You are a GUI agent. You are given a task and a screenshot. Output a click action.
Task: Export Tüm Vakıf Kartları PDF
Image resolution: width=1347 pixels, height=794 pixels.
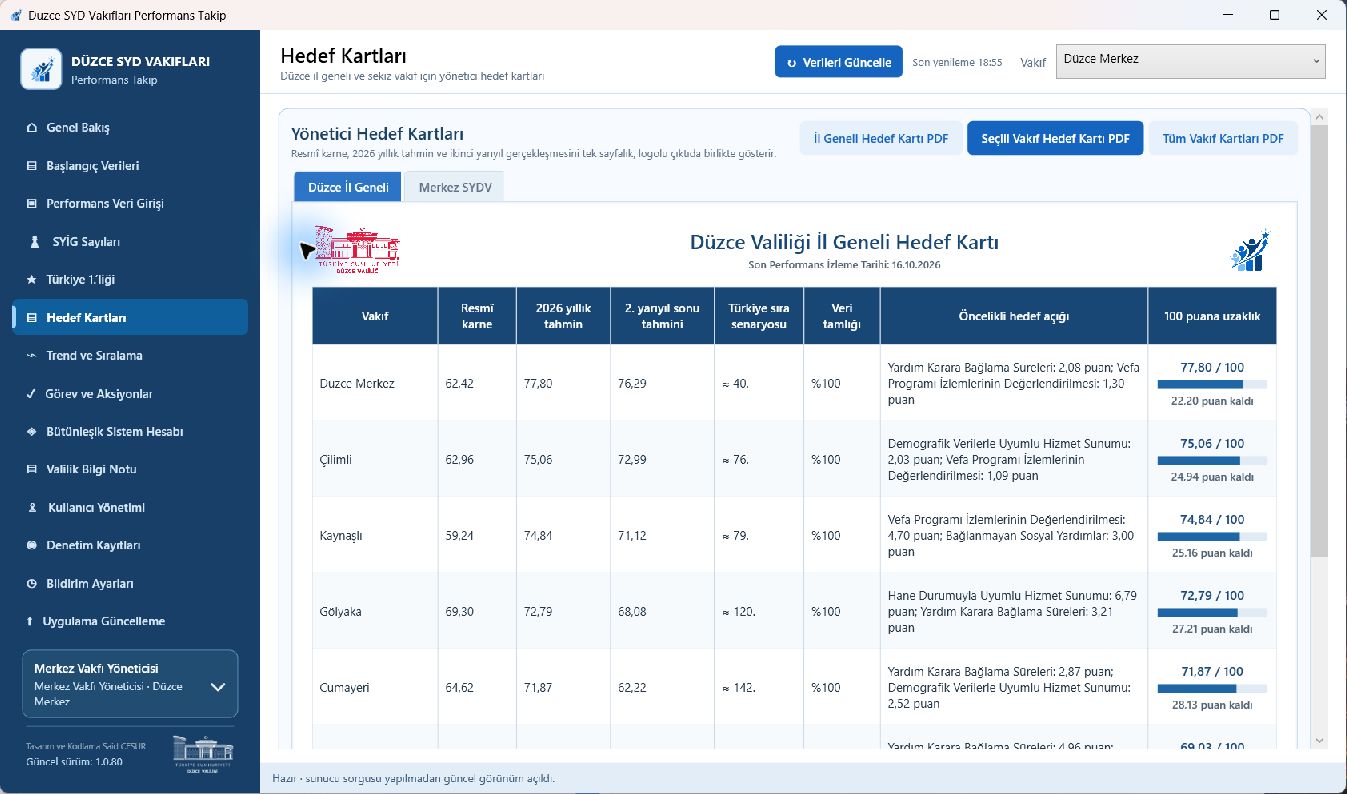1223,139
